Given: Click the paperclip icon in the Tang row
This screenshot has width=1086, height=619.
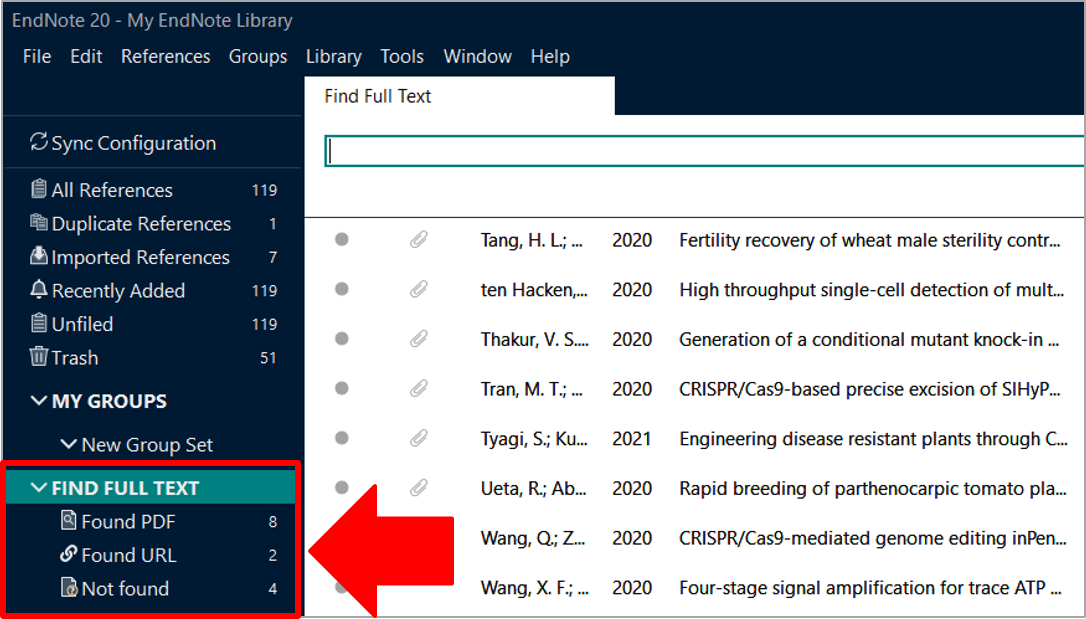Looking at the screenshot, I should click(418, 240).
